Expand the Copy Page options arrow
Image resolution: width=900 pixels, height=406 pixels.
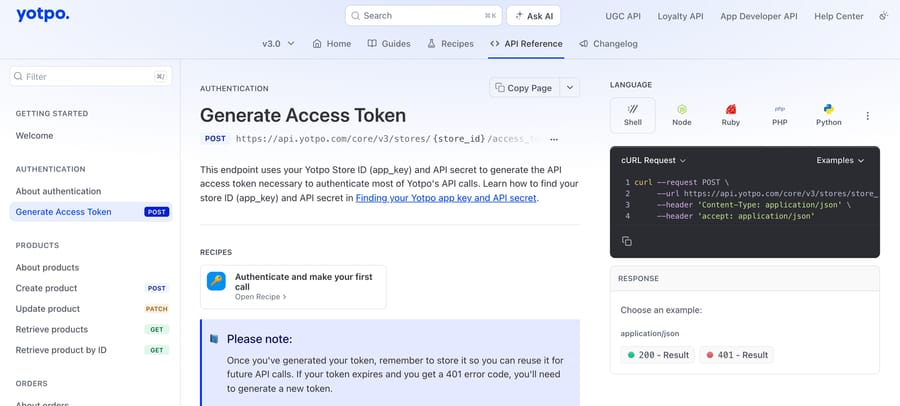[x=570, y=88]
